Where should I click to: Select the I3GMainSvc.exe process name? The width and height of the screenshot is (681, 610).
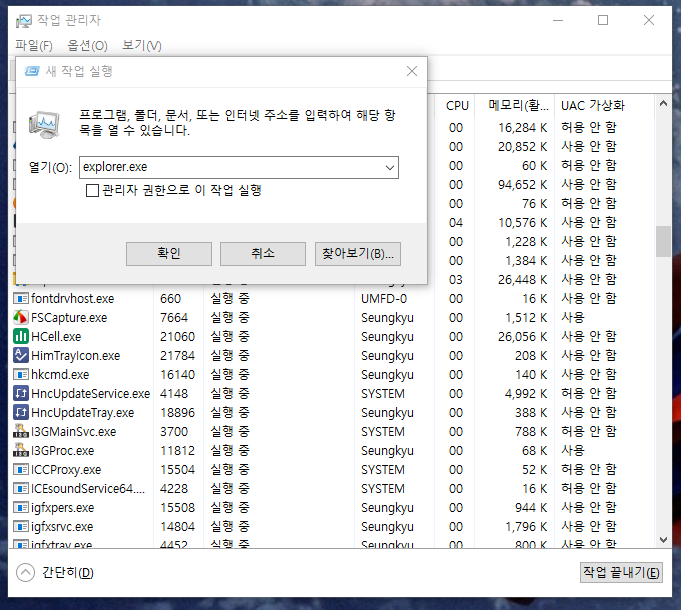point(73,432)
